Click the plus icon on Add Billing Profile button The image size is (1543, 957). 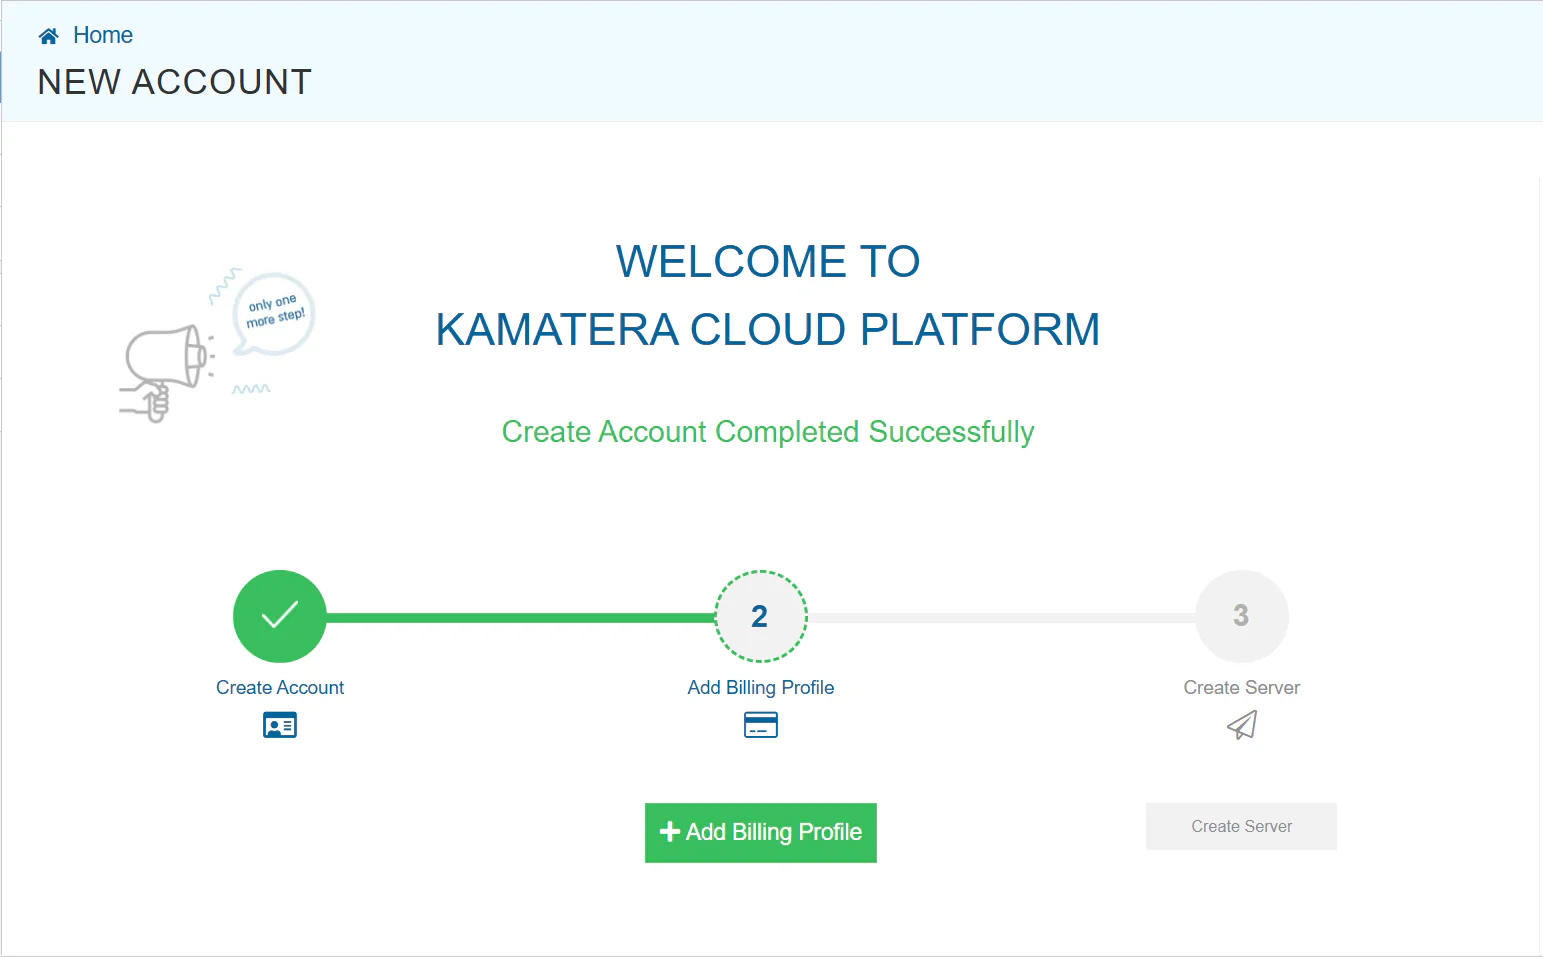670,832
